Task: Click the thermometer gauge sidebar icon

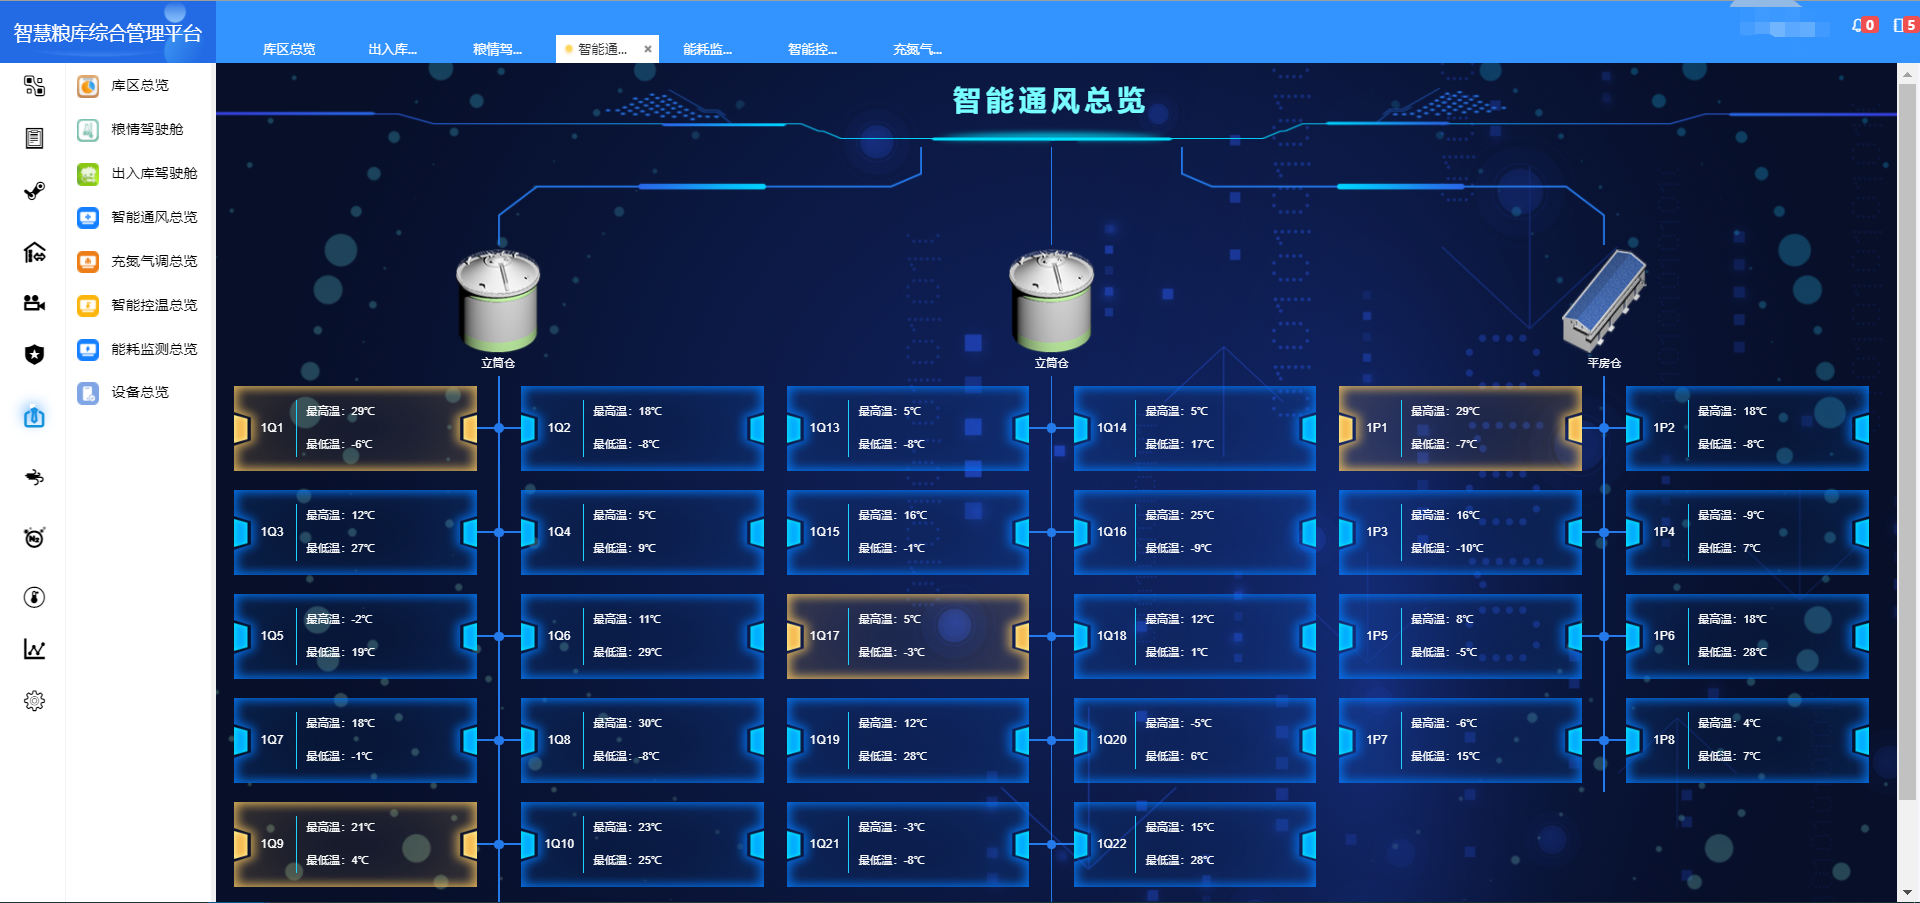Action: point(34,597)
